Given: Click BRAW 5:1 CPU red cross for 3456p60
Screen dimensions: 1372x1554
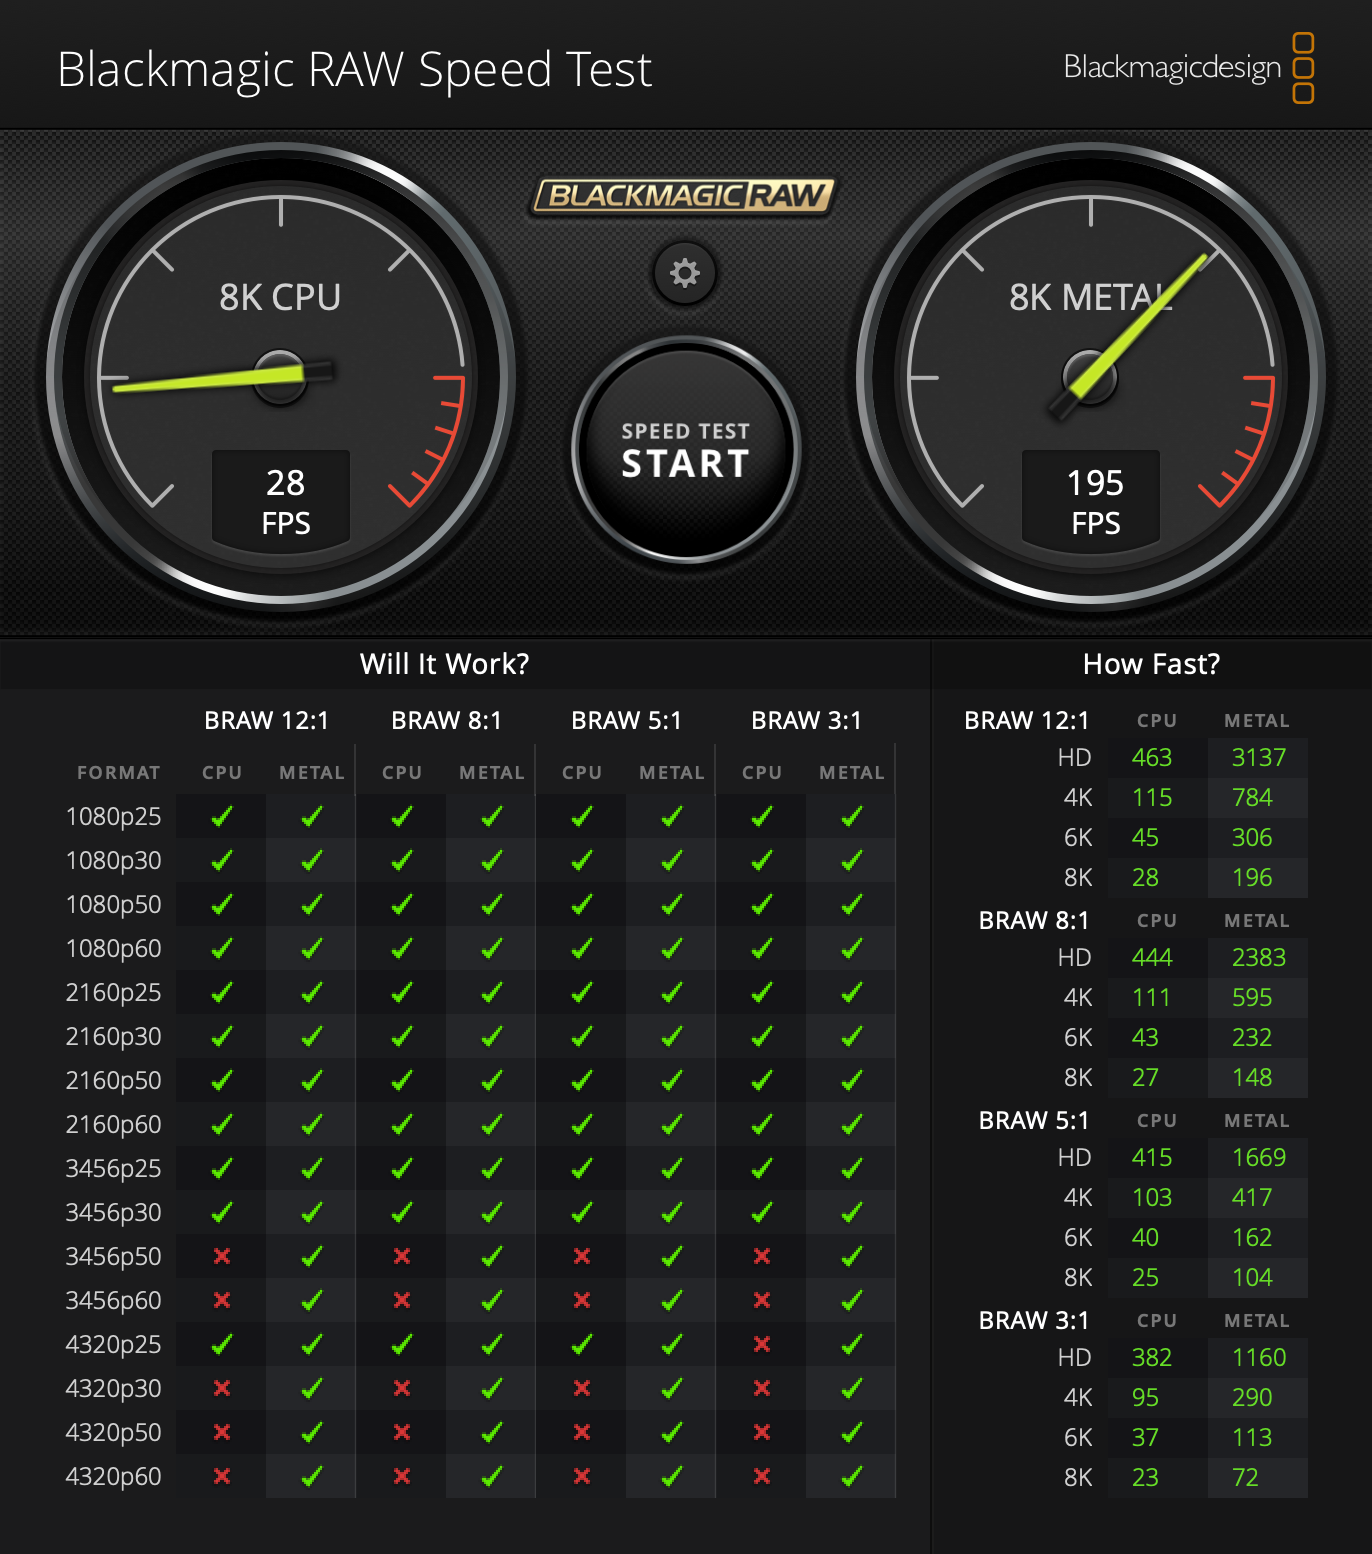Looking at the screenshot, I should point(582,1300).
